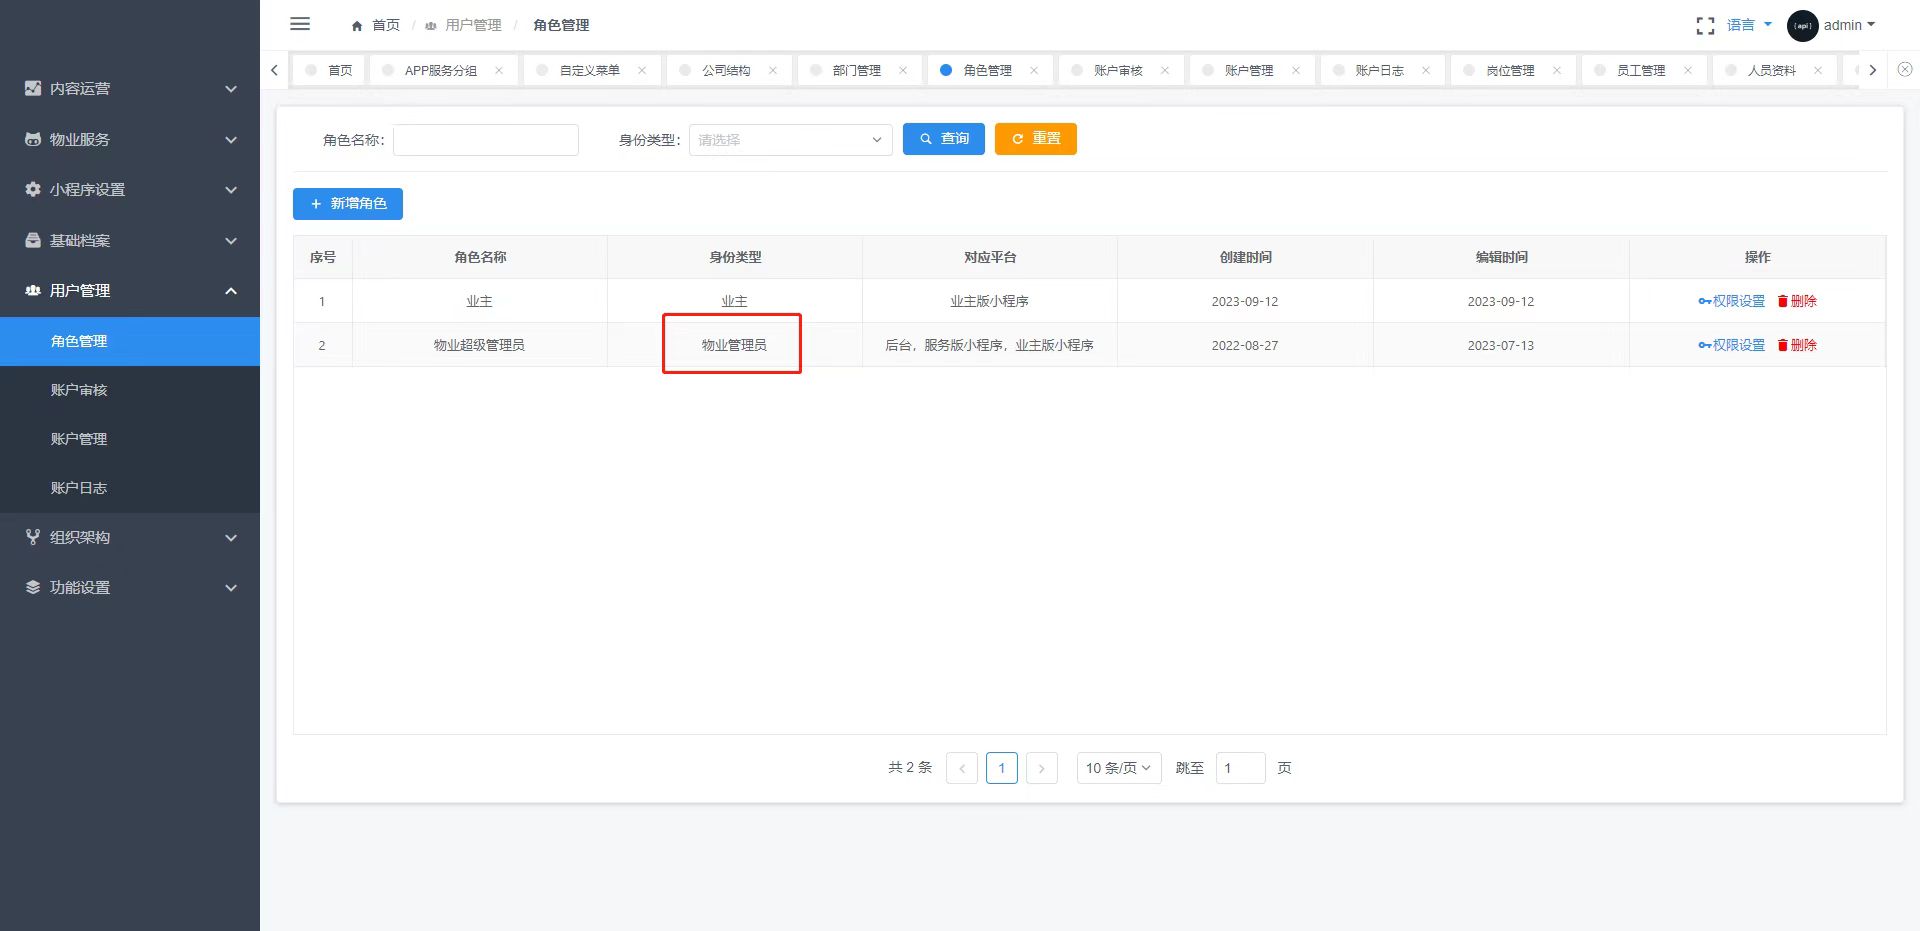Toggle the hamburger menu to collapse sidebar

pyautogui.click(x=300, y=24)
